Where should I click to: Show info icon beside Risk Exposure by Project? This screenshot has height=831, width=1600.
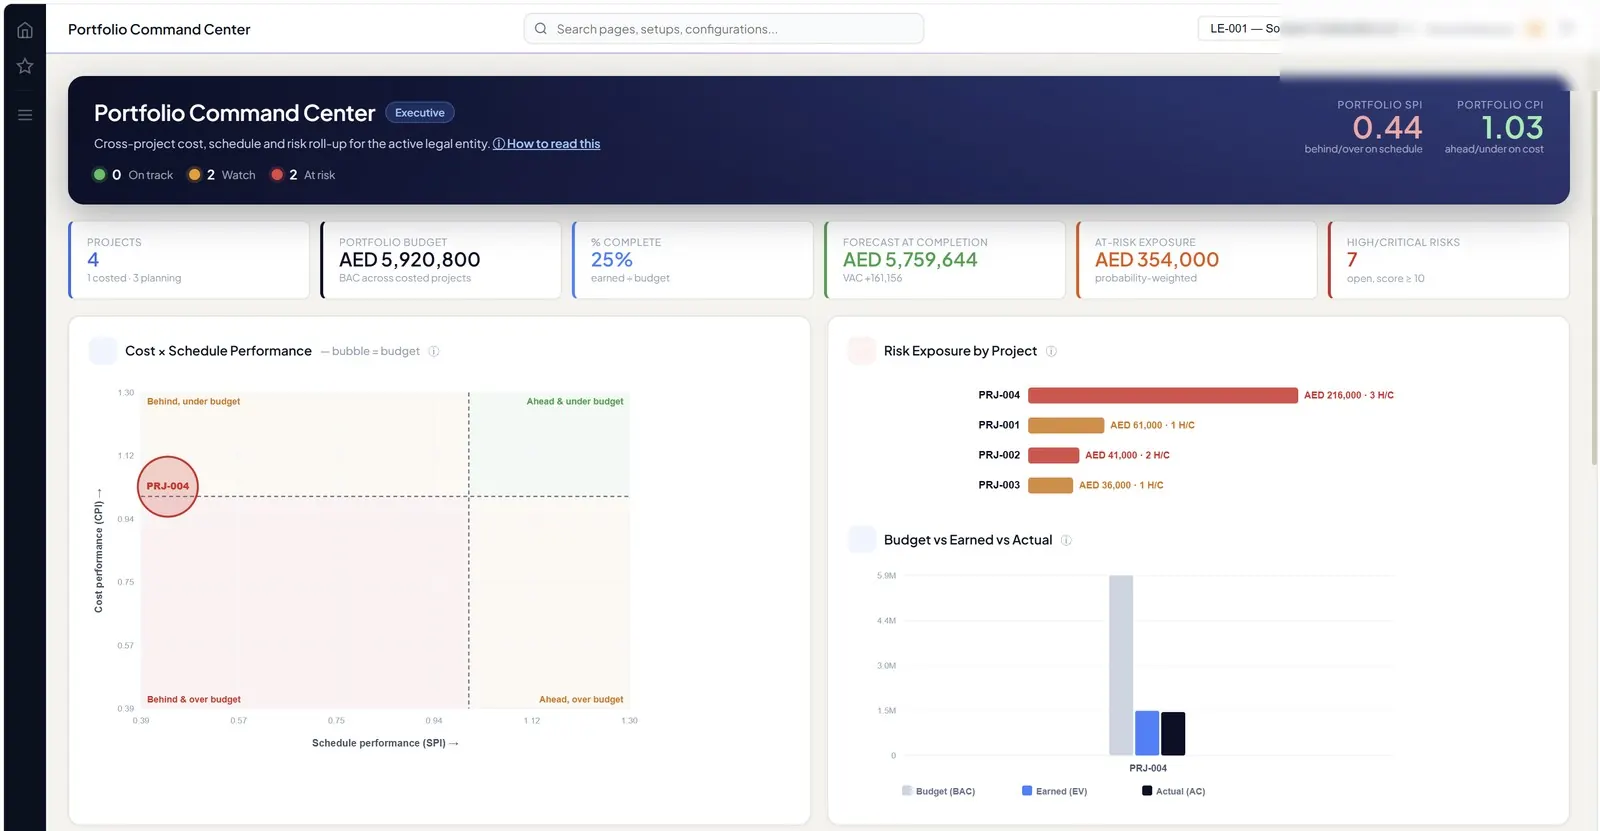coord(1051,351)
